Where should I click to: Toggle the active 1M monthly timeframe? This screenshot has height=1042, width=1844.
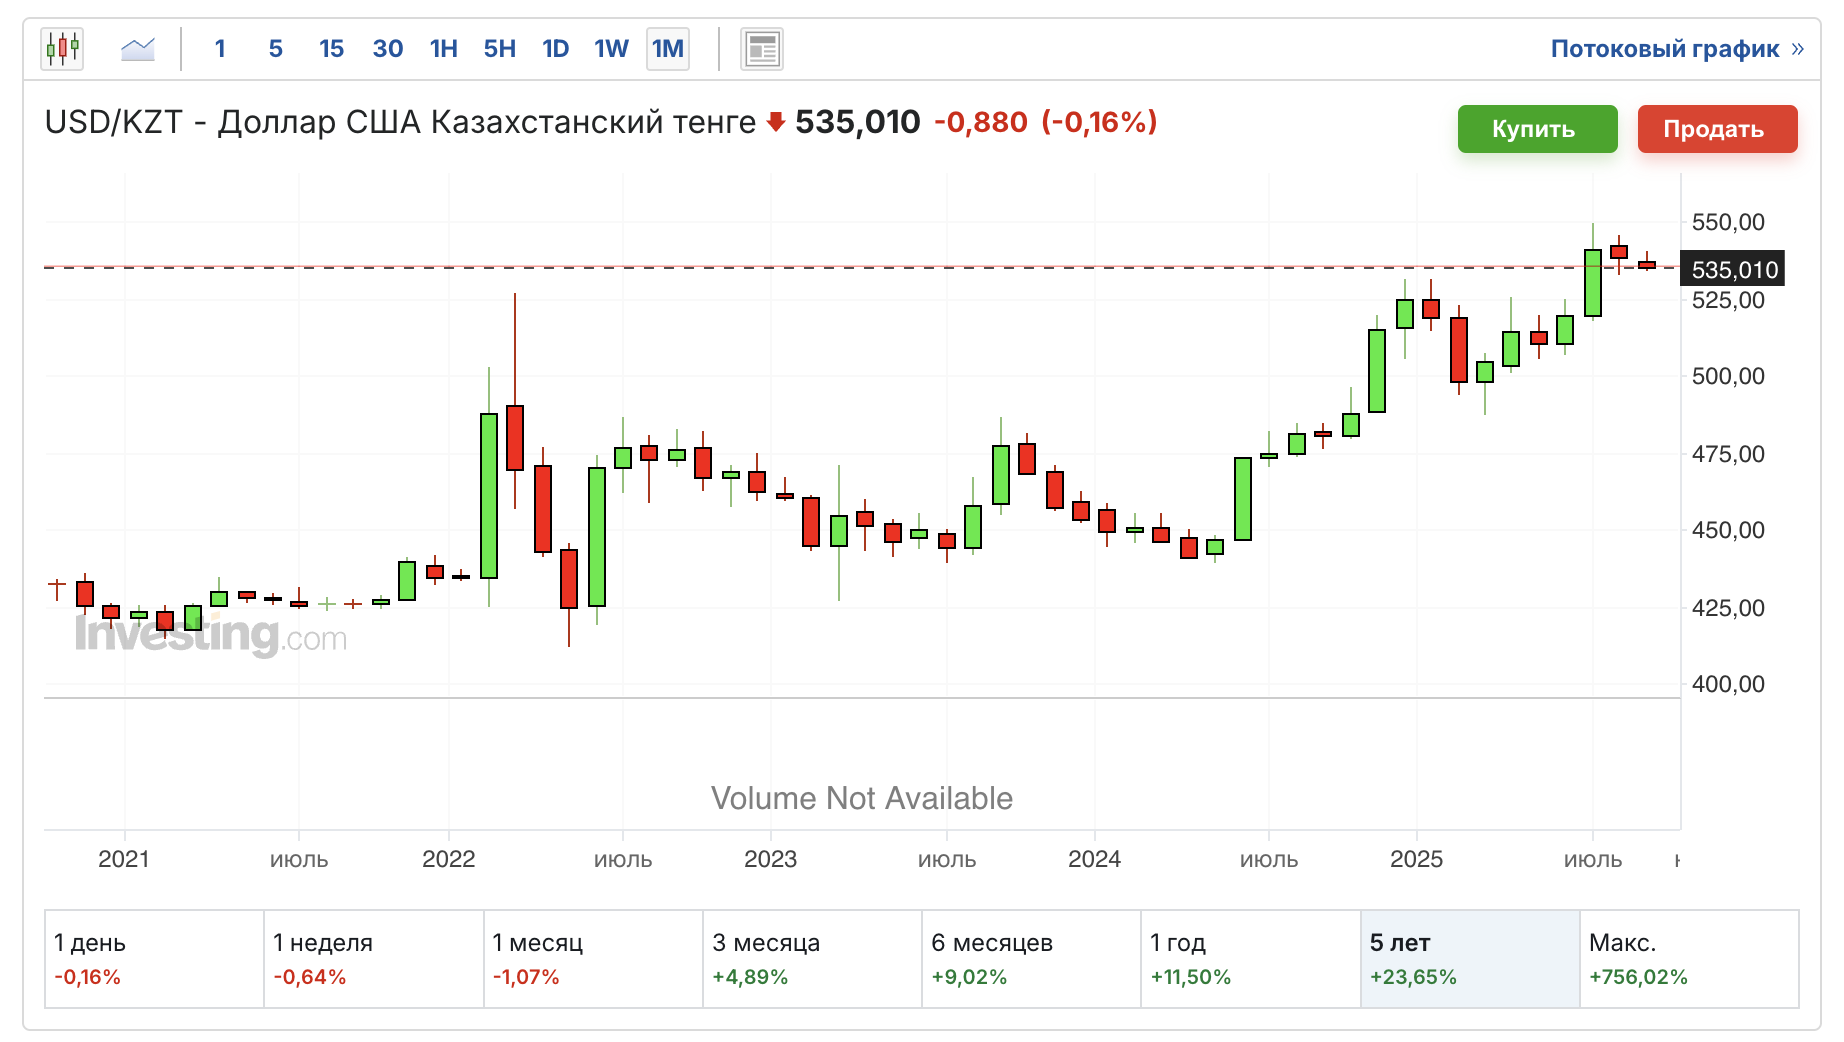point(667,47)
